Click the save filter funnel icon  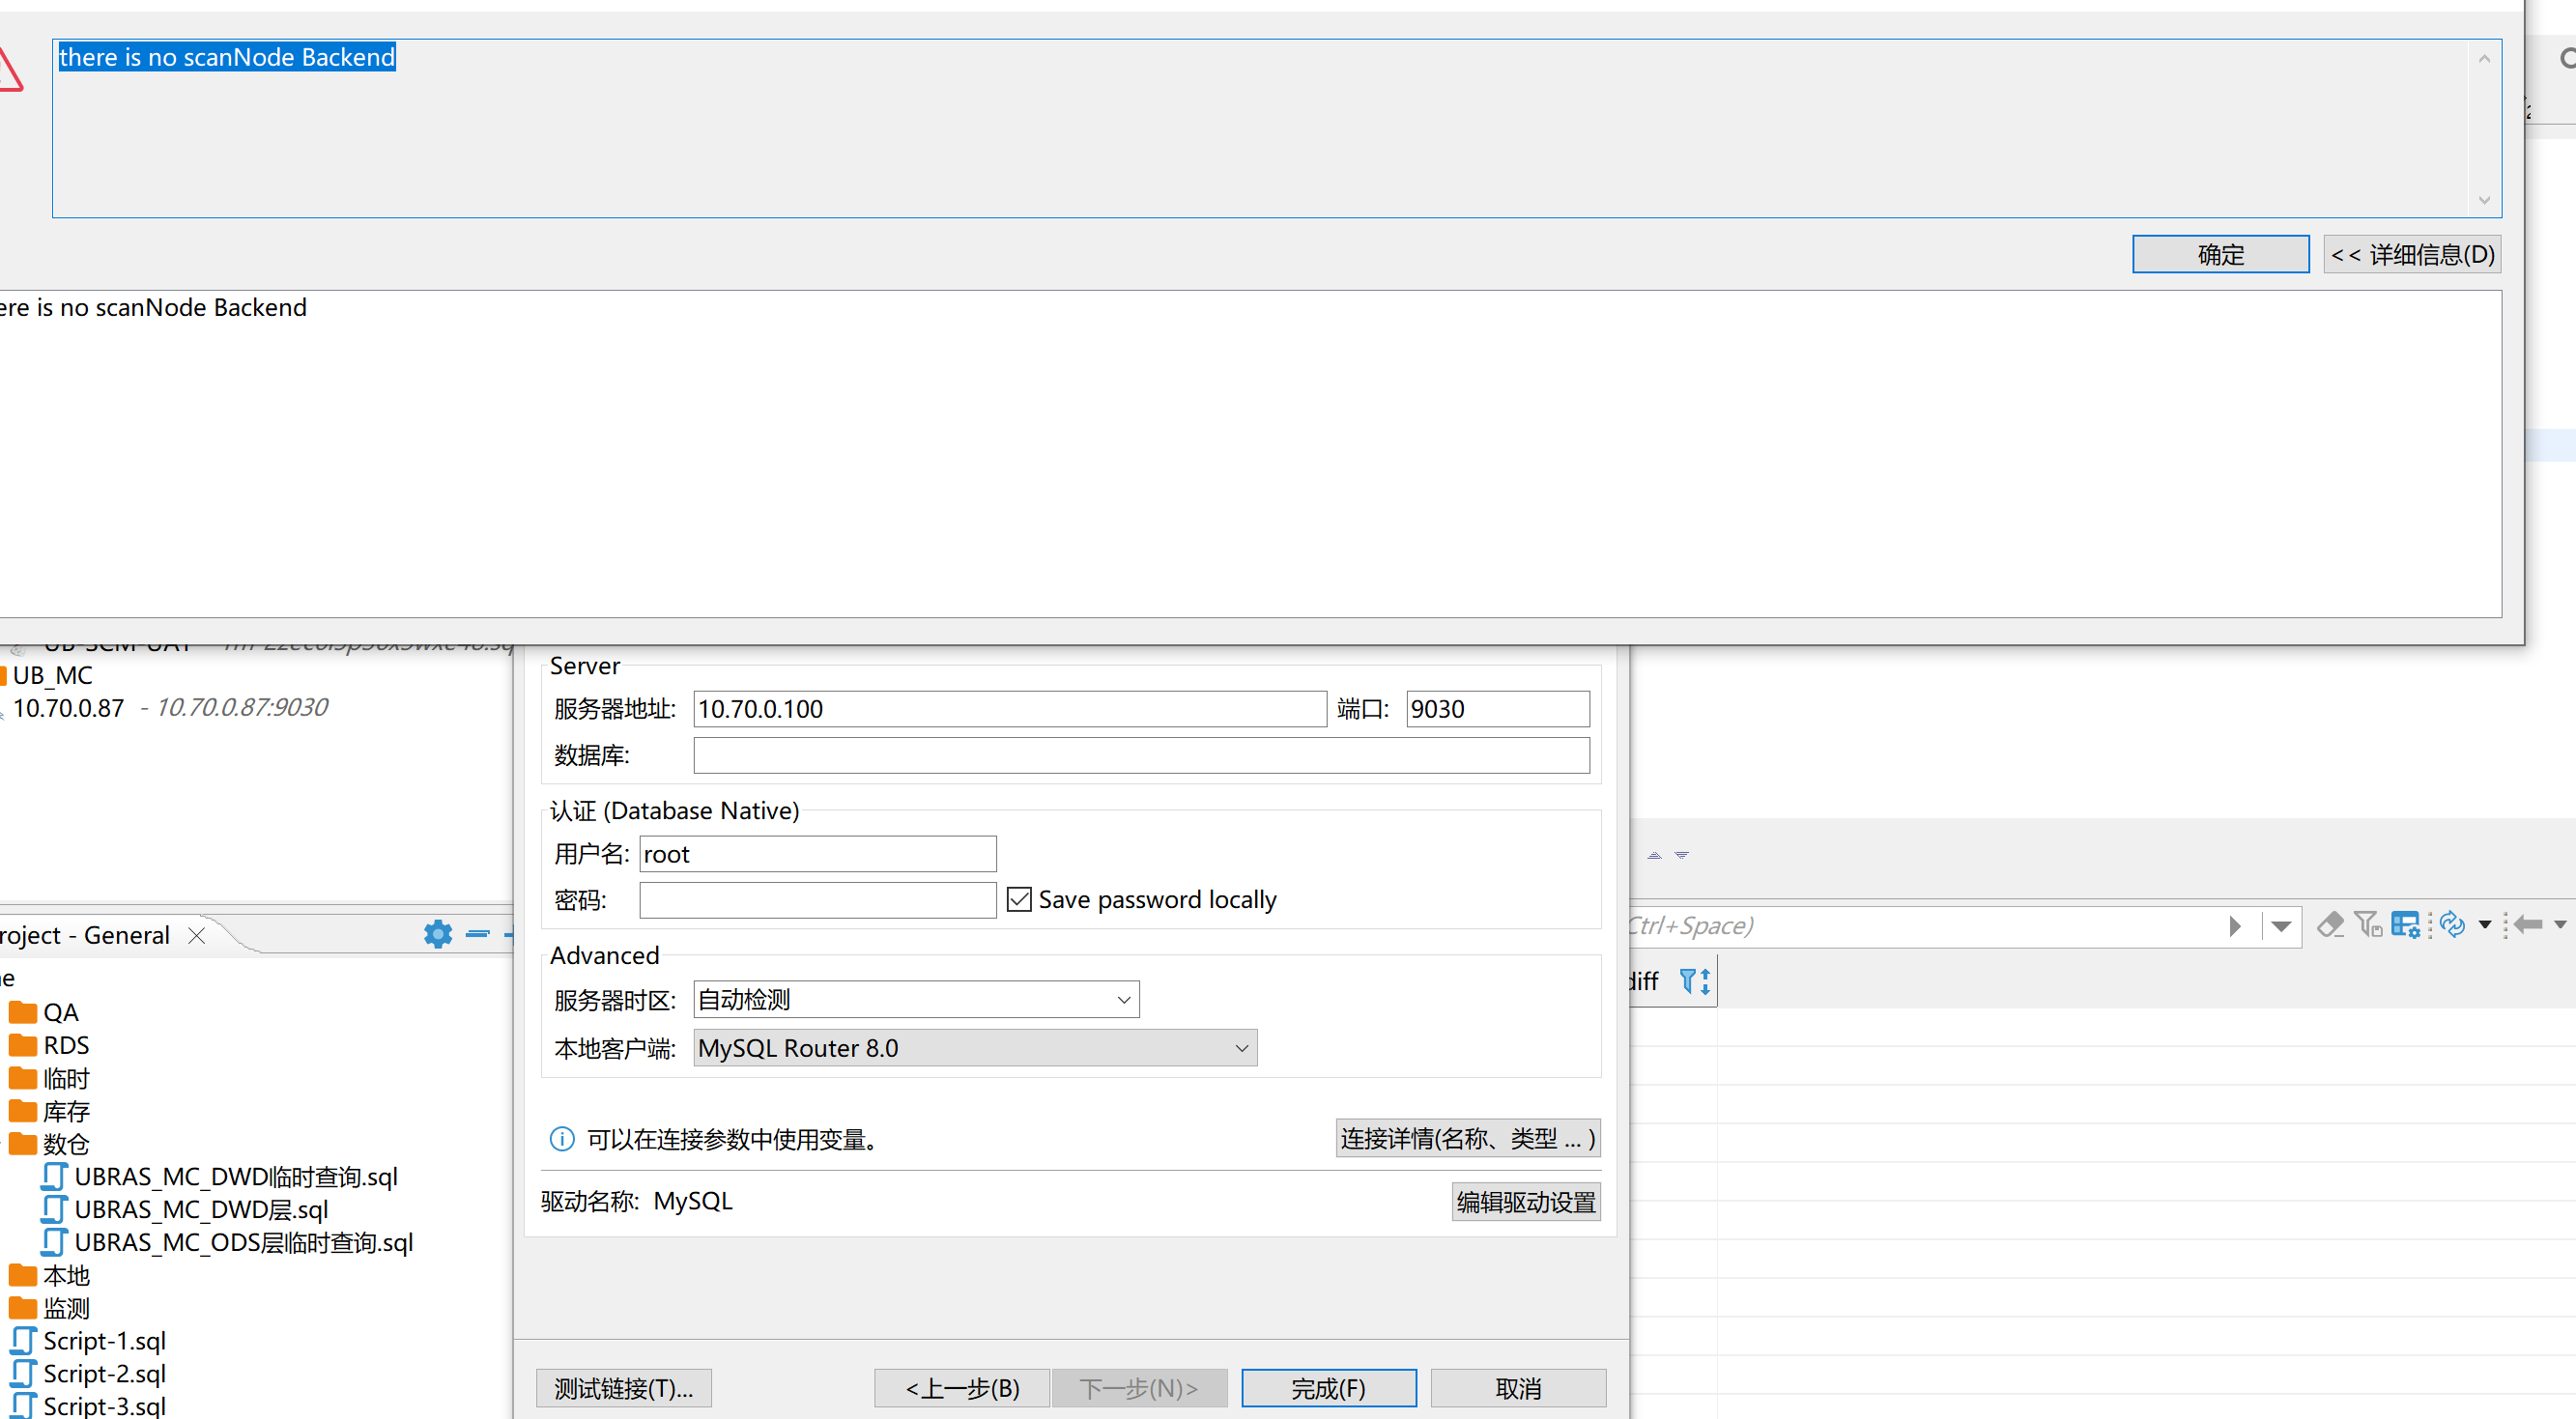point(2368,925)
